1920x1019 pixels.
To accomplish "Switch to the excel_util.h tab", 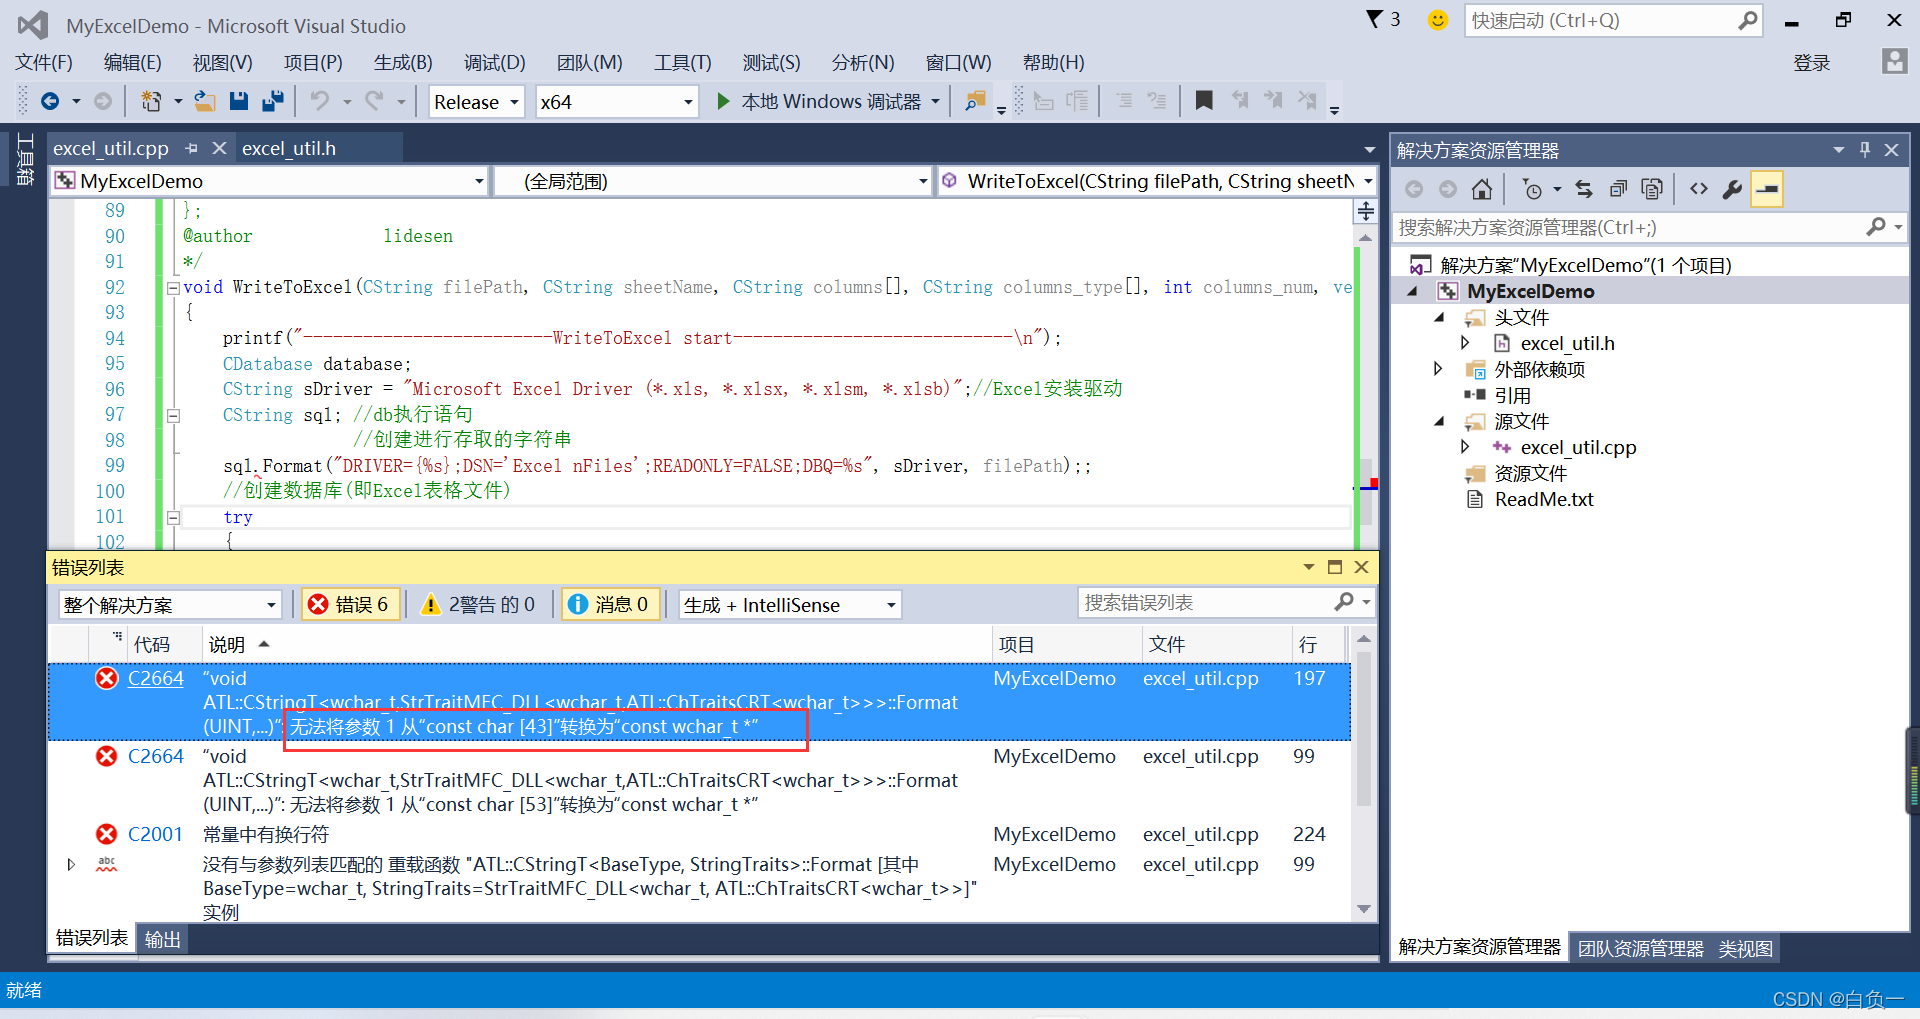I will (x=289, y=148).
